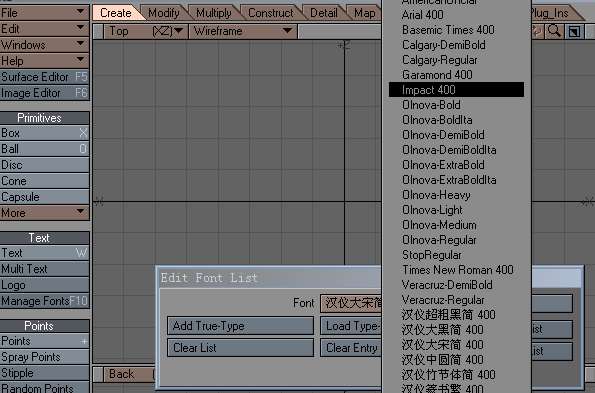Click the Stipple button
Image resolution: width=595 pixels, height=393 pixels.
45,373
